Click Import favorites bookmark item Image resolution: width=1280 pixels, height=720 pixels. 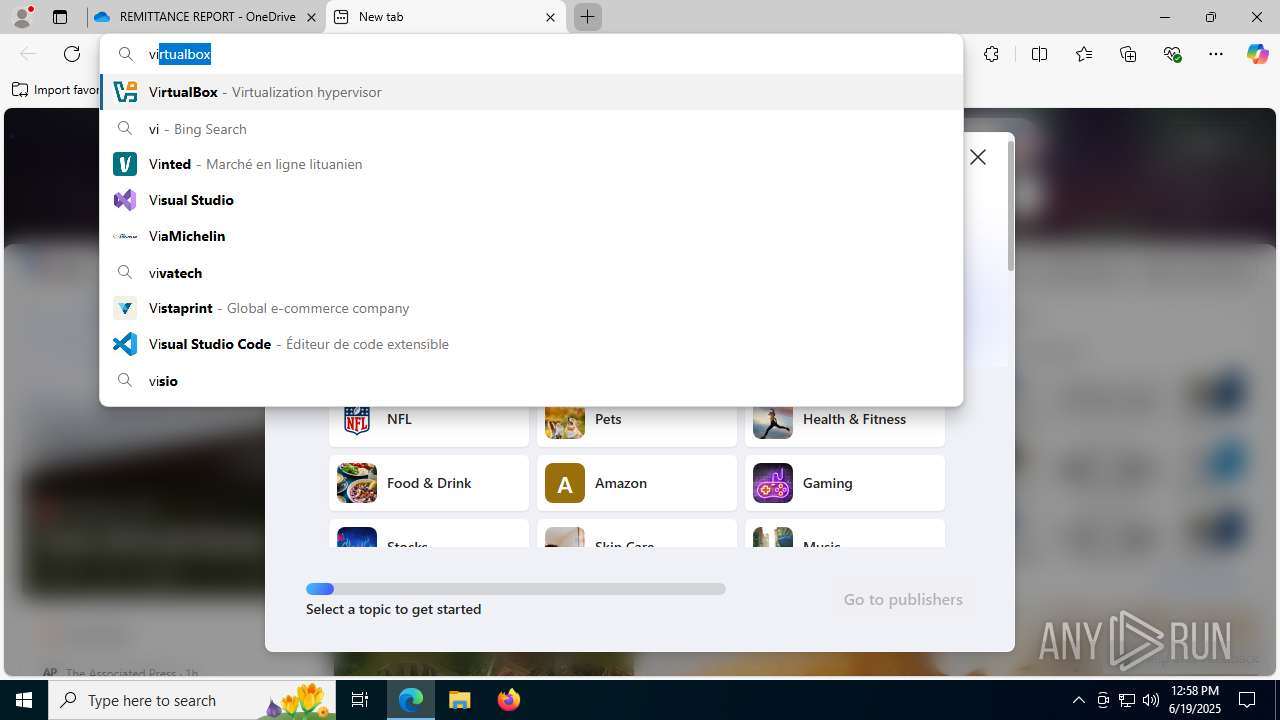click(56, 90)
